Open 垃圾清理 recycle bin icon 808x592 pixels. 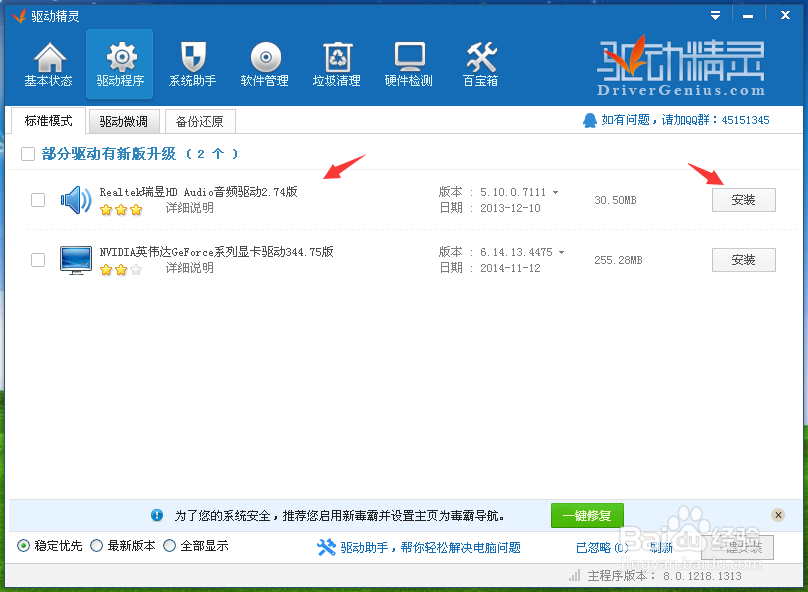[338, 57]
